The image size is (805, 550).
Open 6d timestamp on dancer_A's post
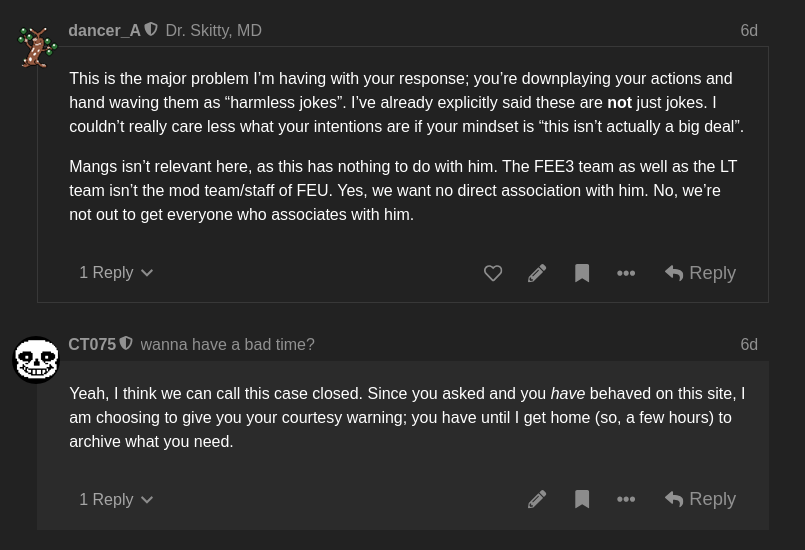pyautogui.click(x=749, y=30)
